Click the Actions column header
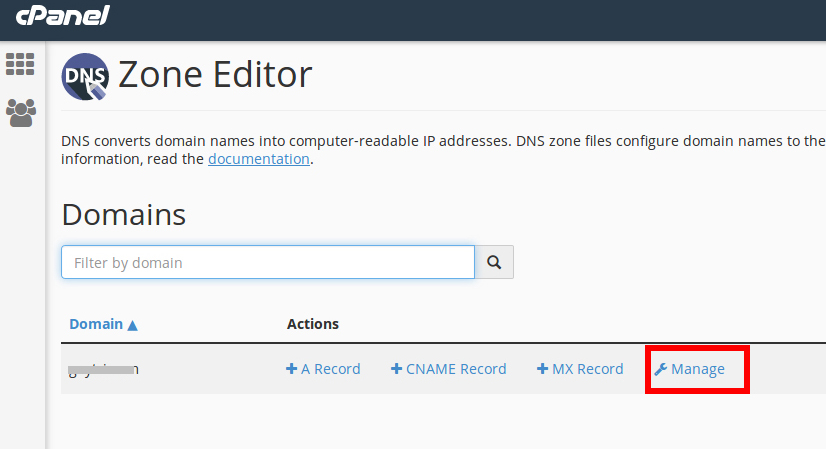Viewport: 826px width, 449px height. [x=313, y=324]
